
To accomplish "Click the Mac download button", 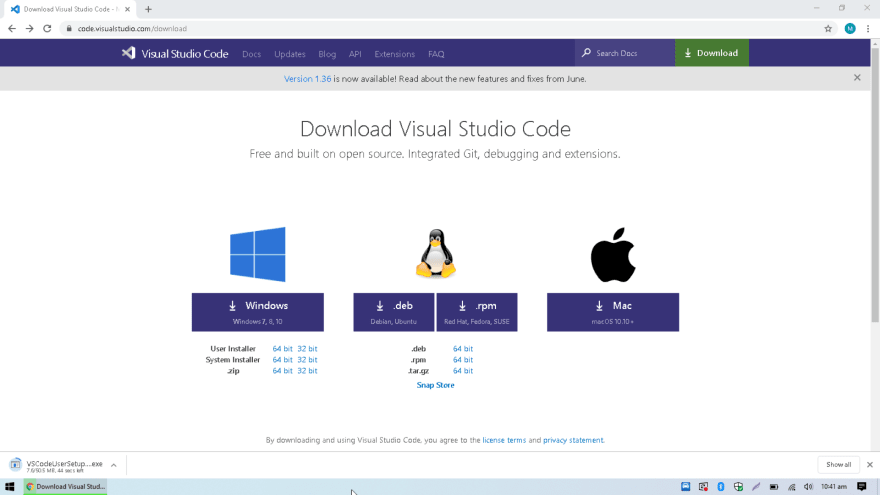I will (x=613, y=312).
